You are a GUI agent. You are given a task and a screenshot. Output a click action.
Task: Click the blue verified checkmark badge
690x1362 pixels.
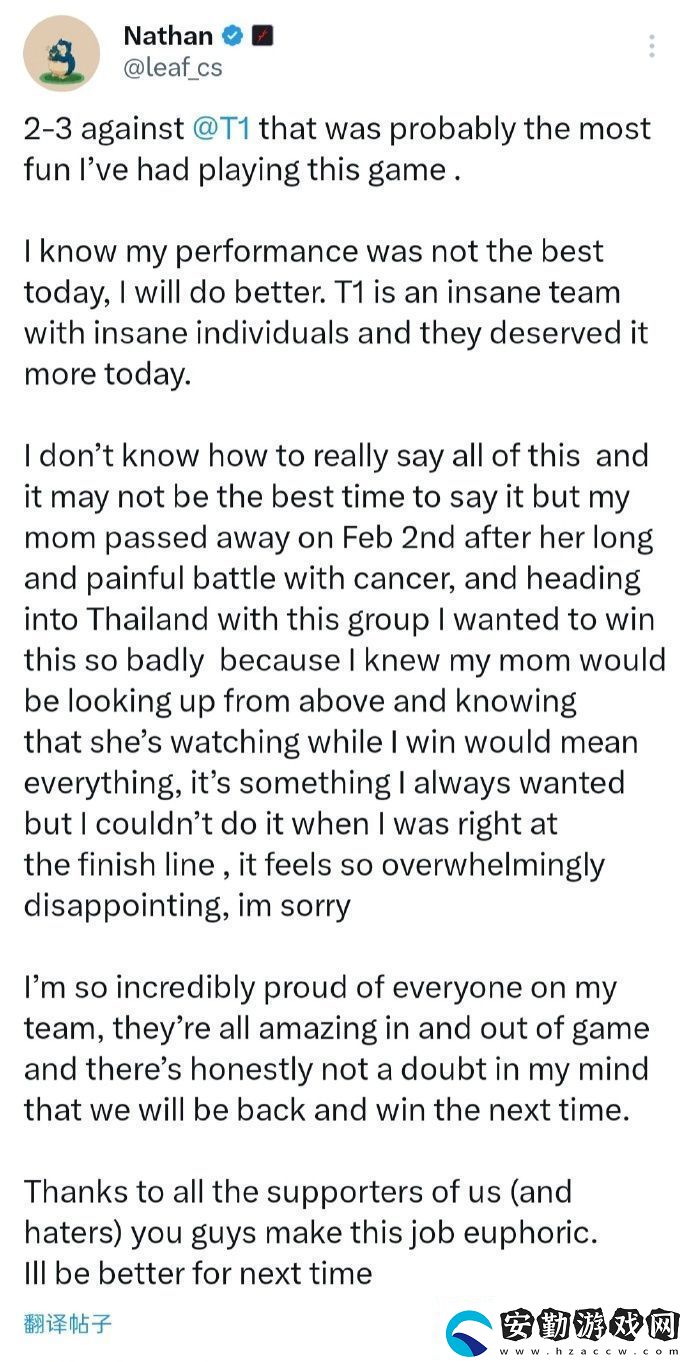pos(234,37)
